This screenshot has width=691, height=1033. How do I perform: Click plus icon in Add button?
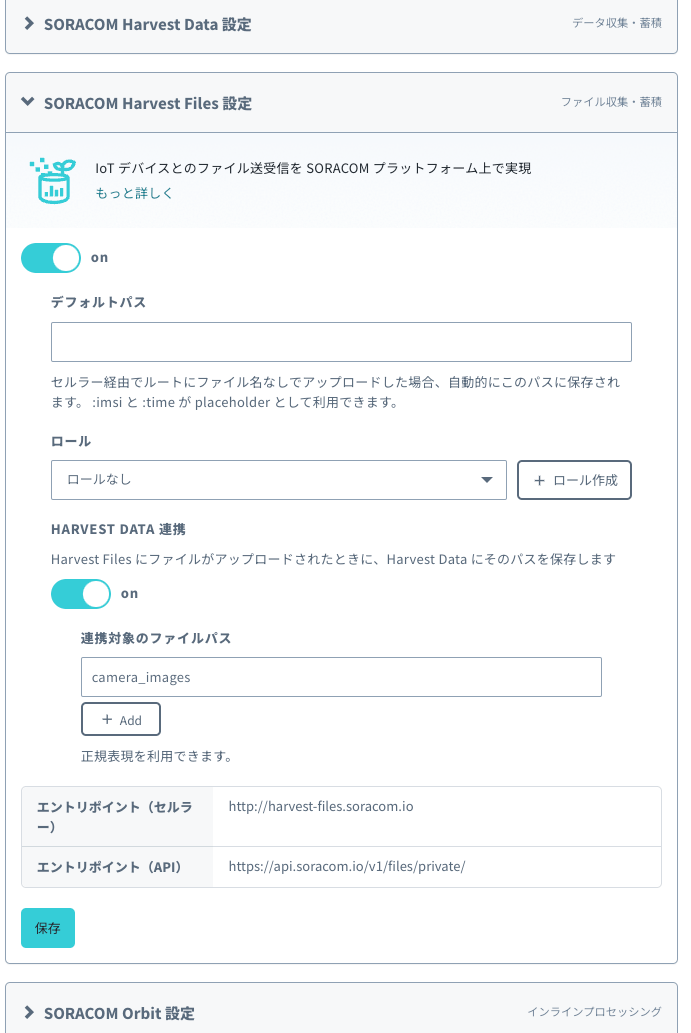[x=107, y=719]
